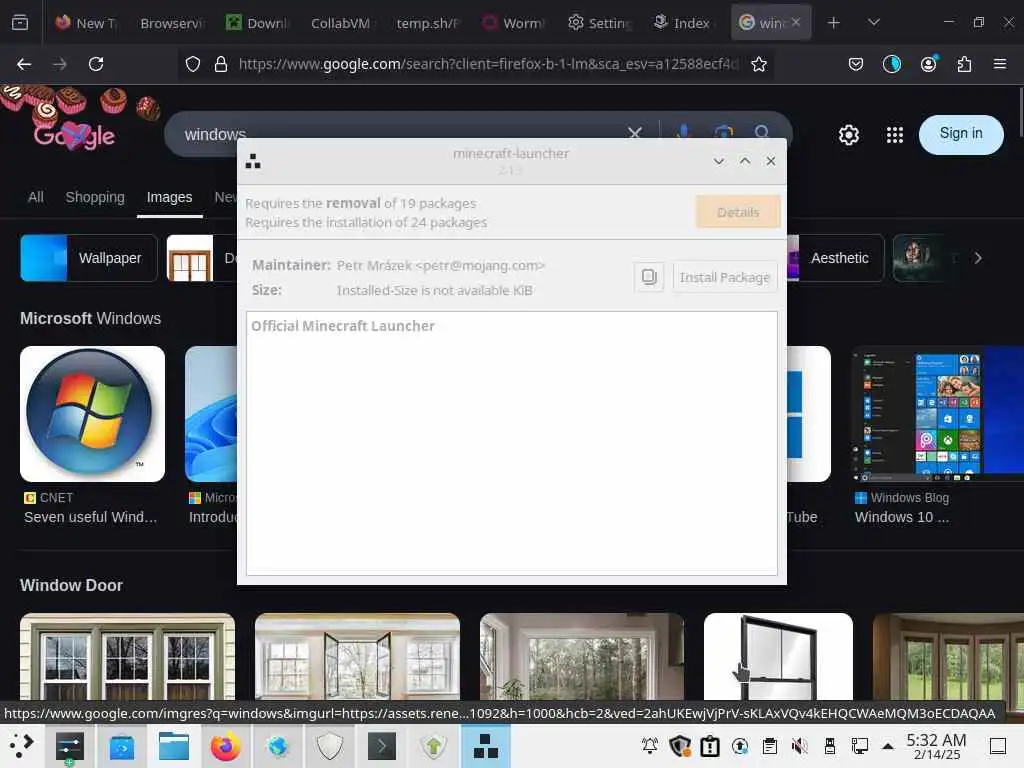Open the Windows Blog Windows 10 thumbnail
Screen dimensions: 1024x768
click(938, 414)
